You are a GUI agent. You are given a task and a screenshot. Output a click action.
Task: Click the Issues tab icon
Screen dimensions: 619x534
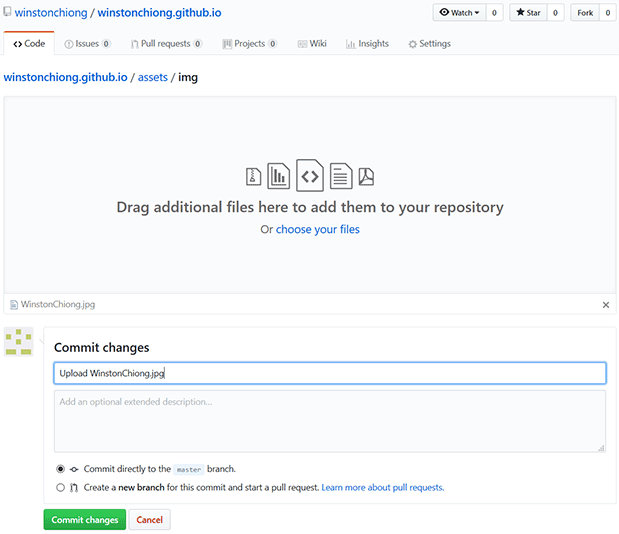69,44
